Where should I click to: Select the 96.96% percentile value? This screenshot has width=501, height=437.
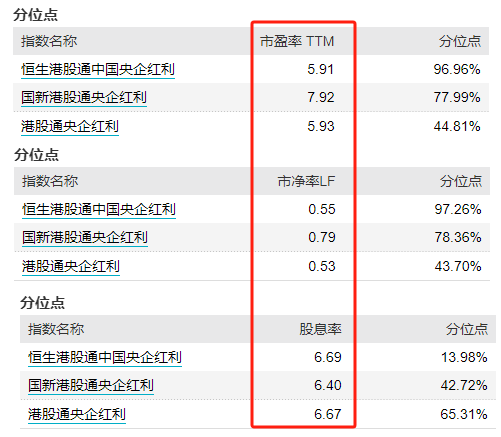(457, 69)
